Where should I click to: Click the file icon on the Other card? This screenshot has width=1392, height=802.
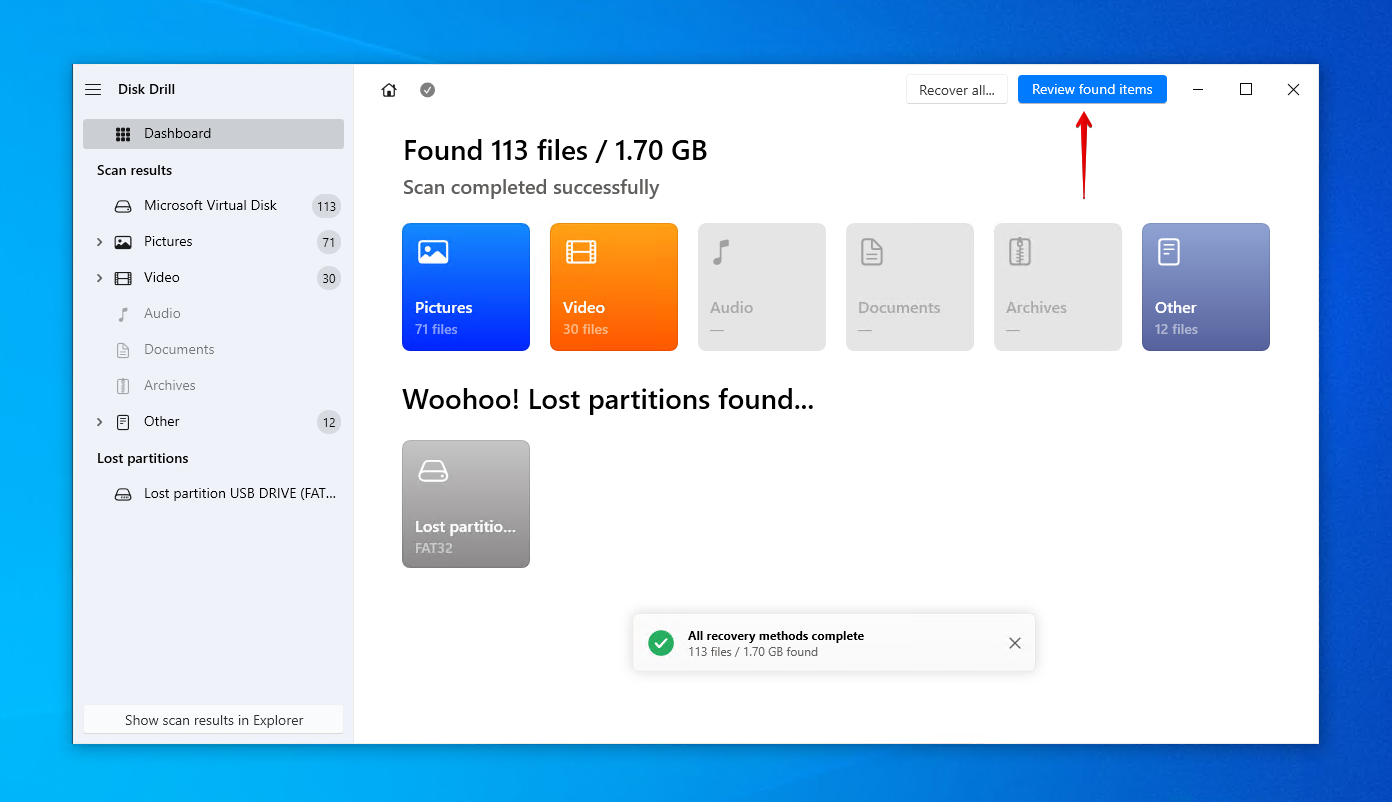click(1168, 252)
